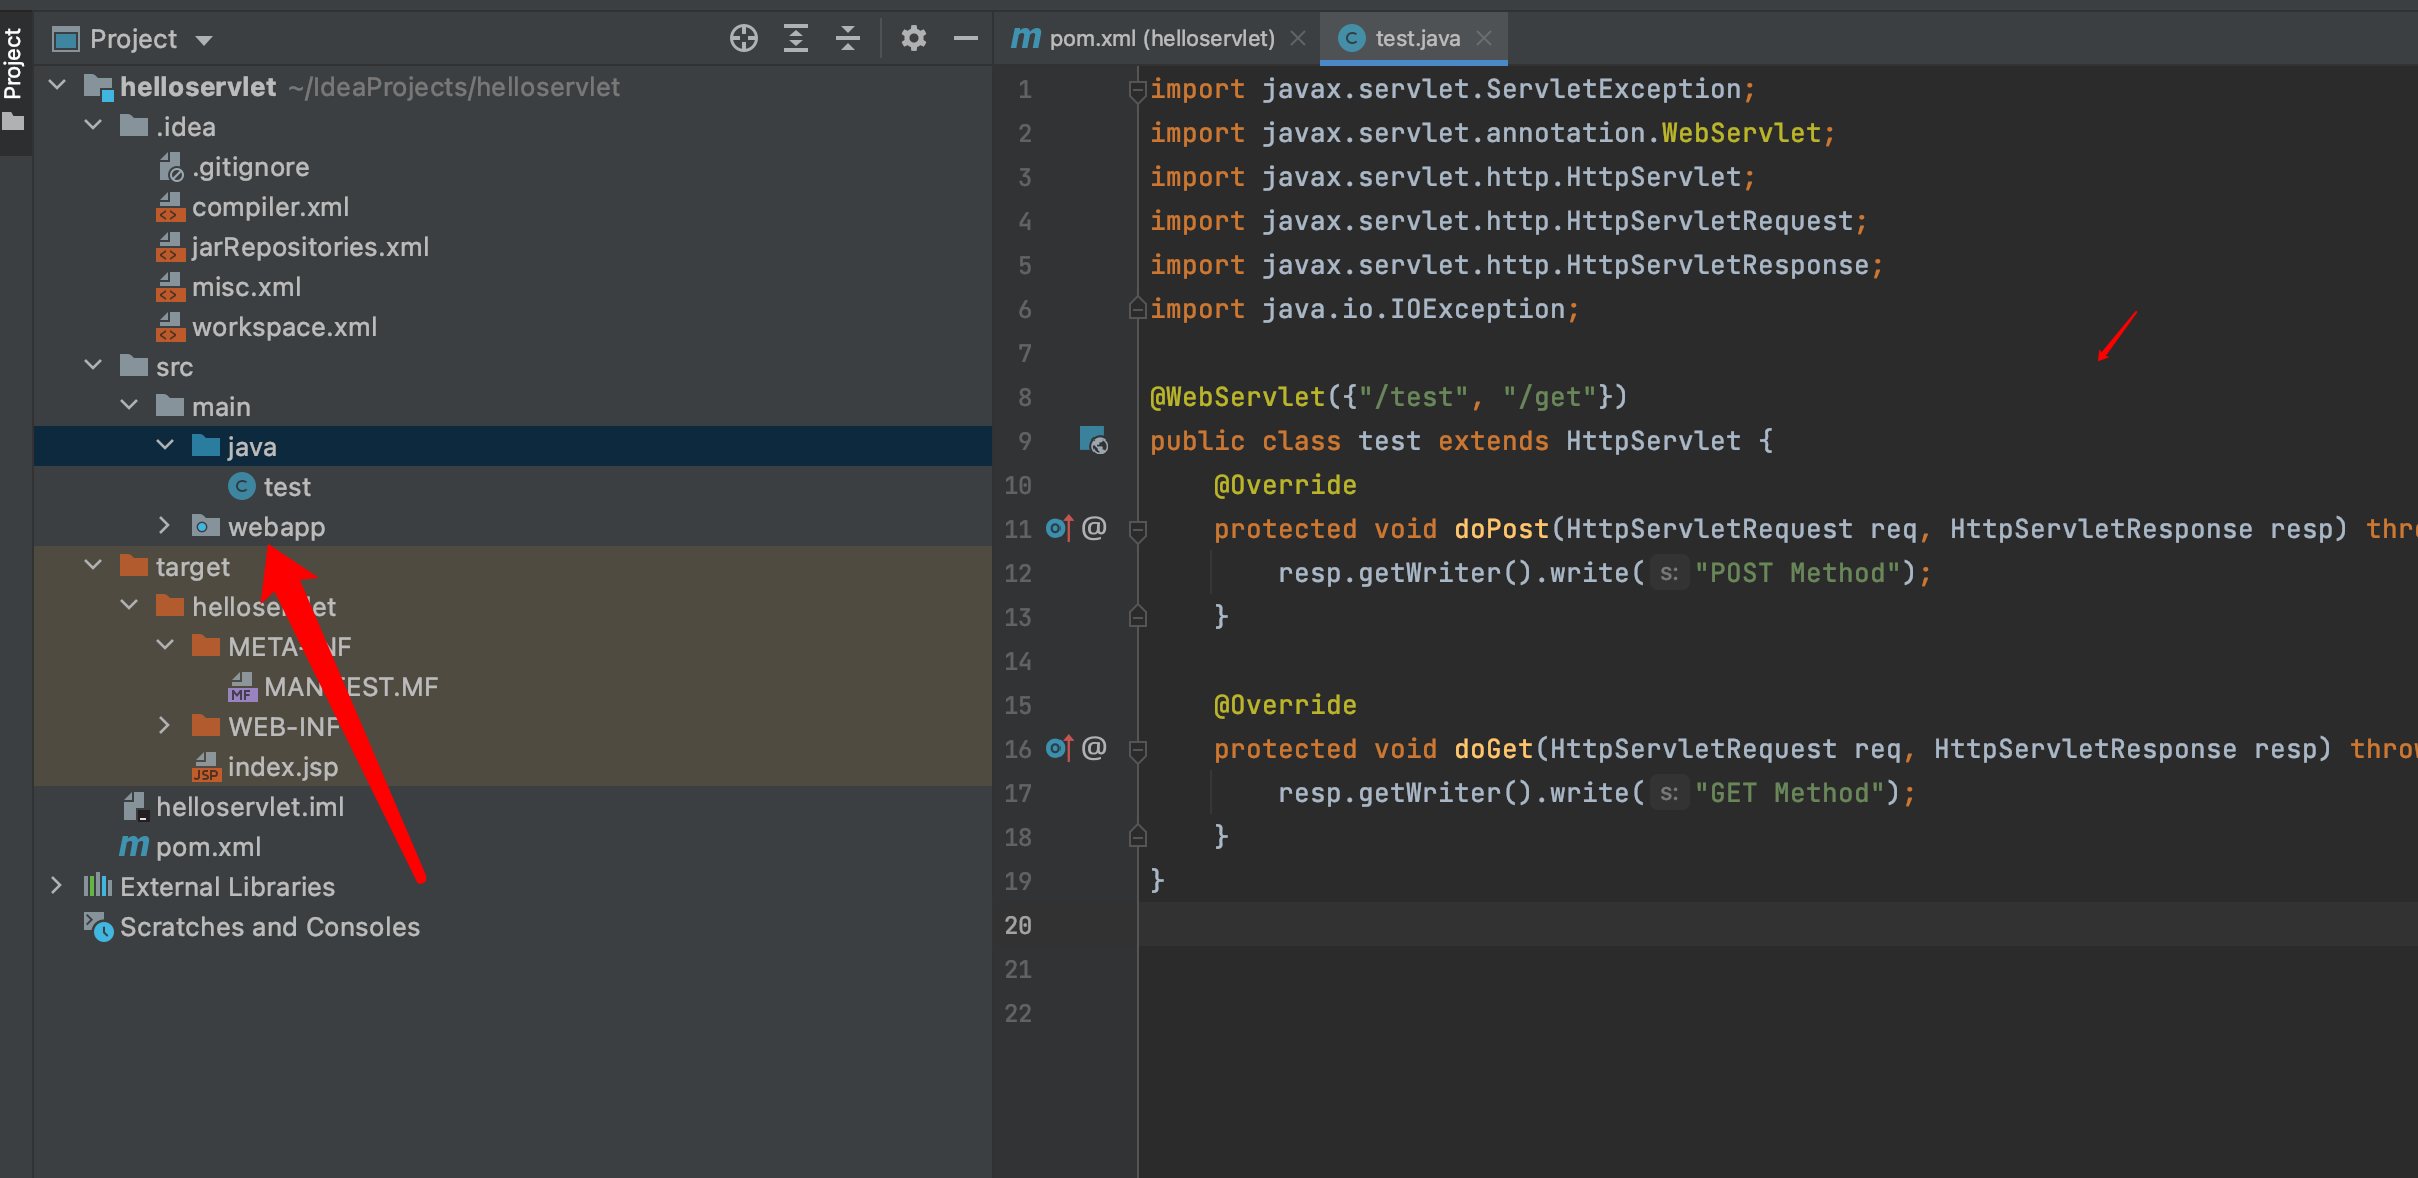Click the Expand All icon in Project toolbar

pyautogui.click(x=796, y=37)
